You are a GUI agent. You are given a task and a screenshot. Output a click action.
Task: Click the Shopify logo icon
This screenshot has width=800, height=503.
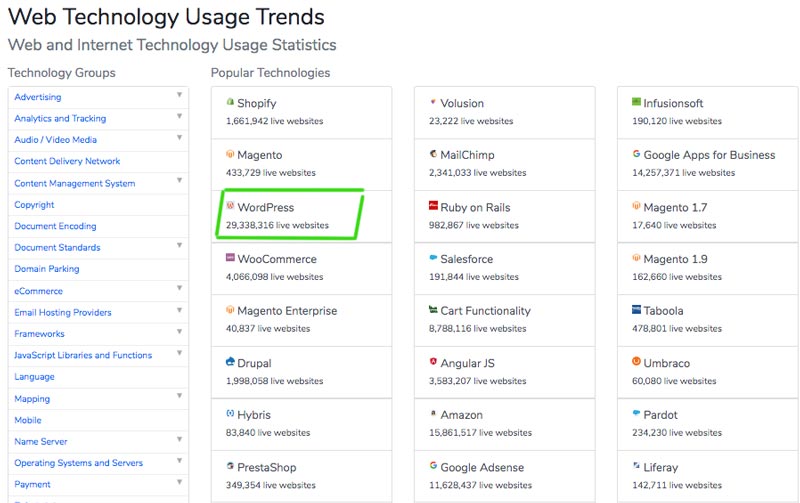pos(230,102)
